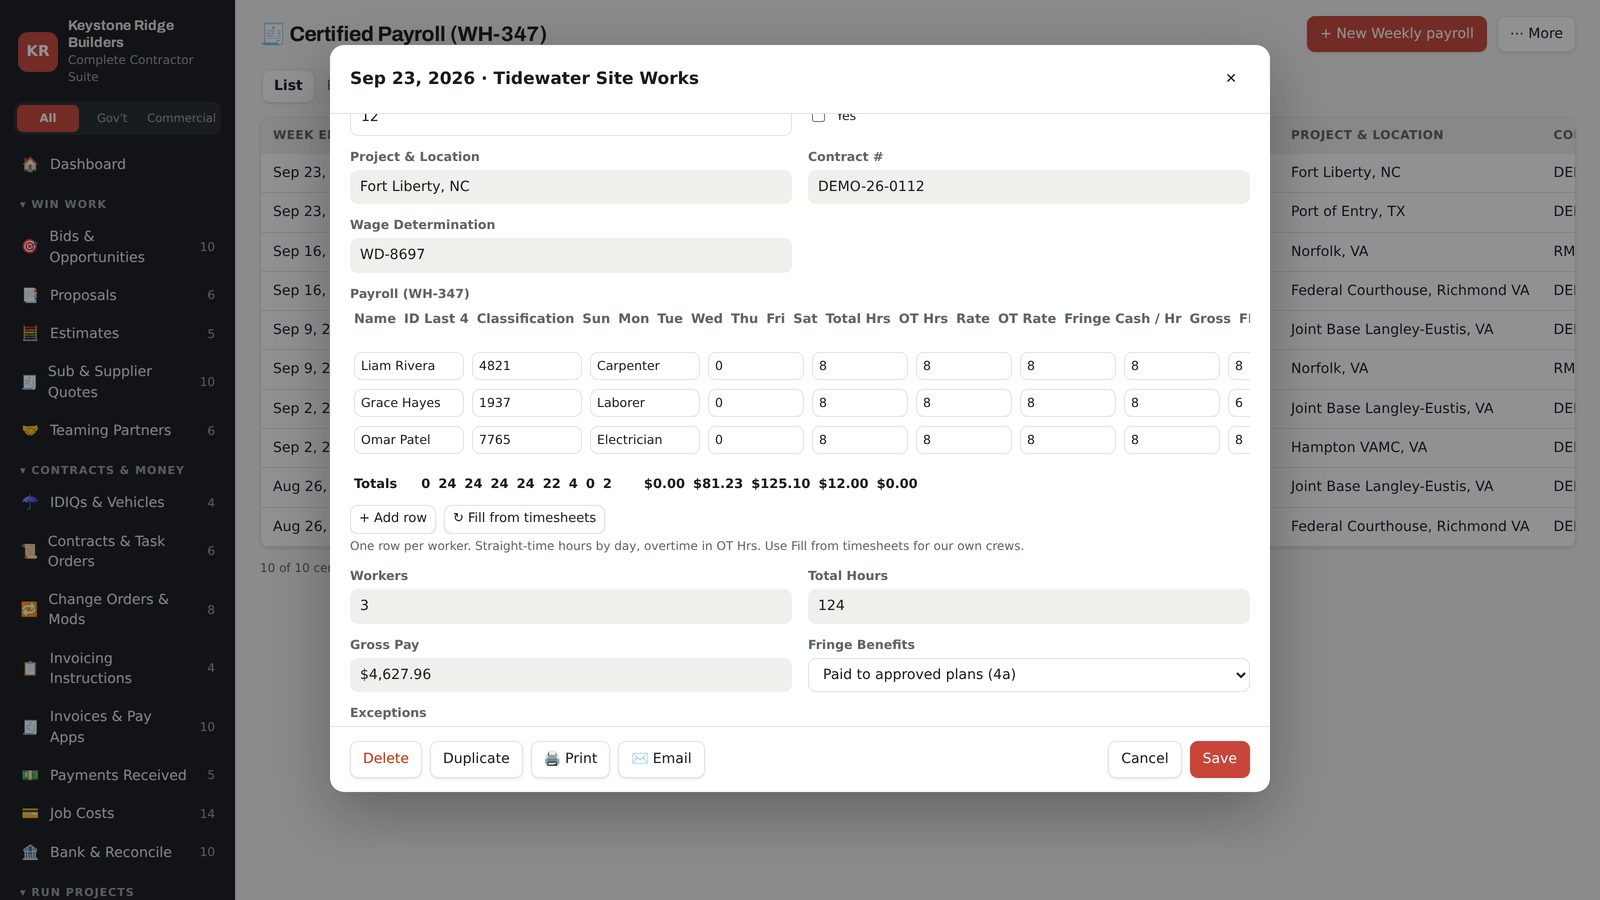Open Teaming Partners handshake icon
Screen dimensions: 1600x900
click(30, 430)
